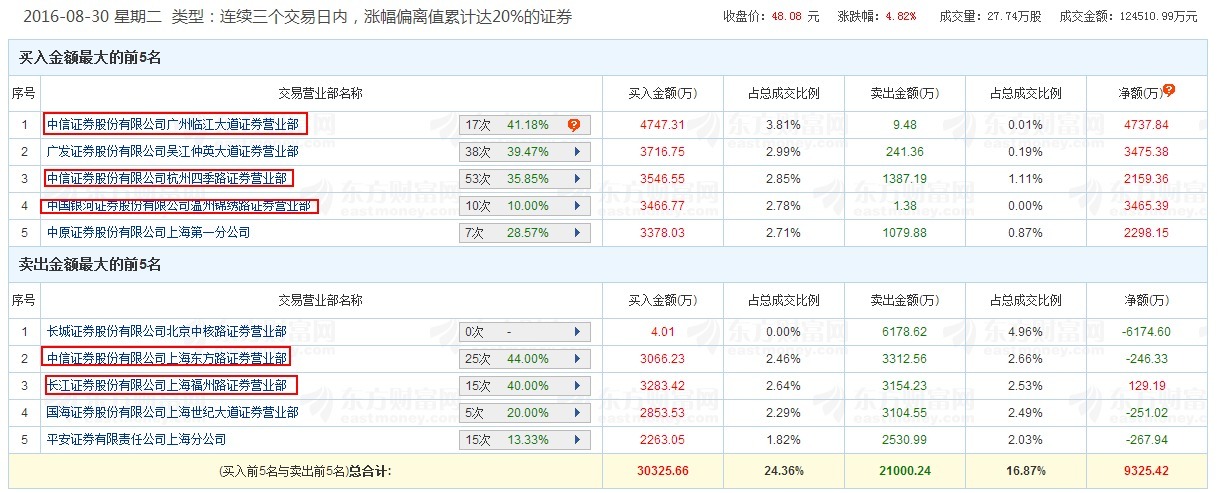Viewport: 1220px width, 493px height.
Task: Open 中信证券广州临江大道证券营业部 link
Action: pos(175,125)
